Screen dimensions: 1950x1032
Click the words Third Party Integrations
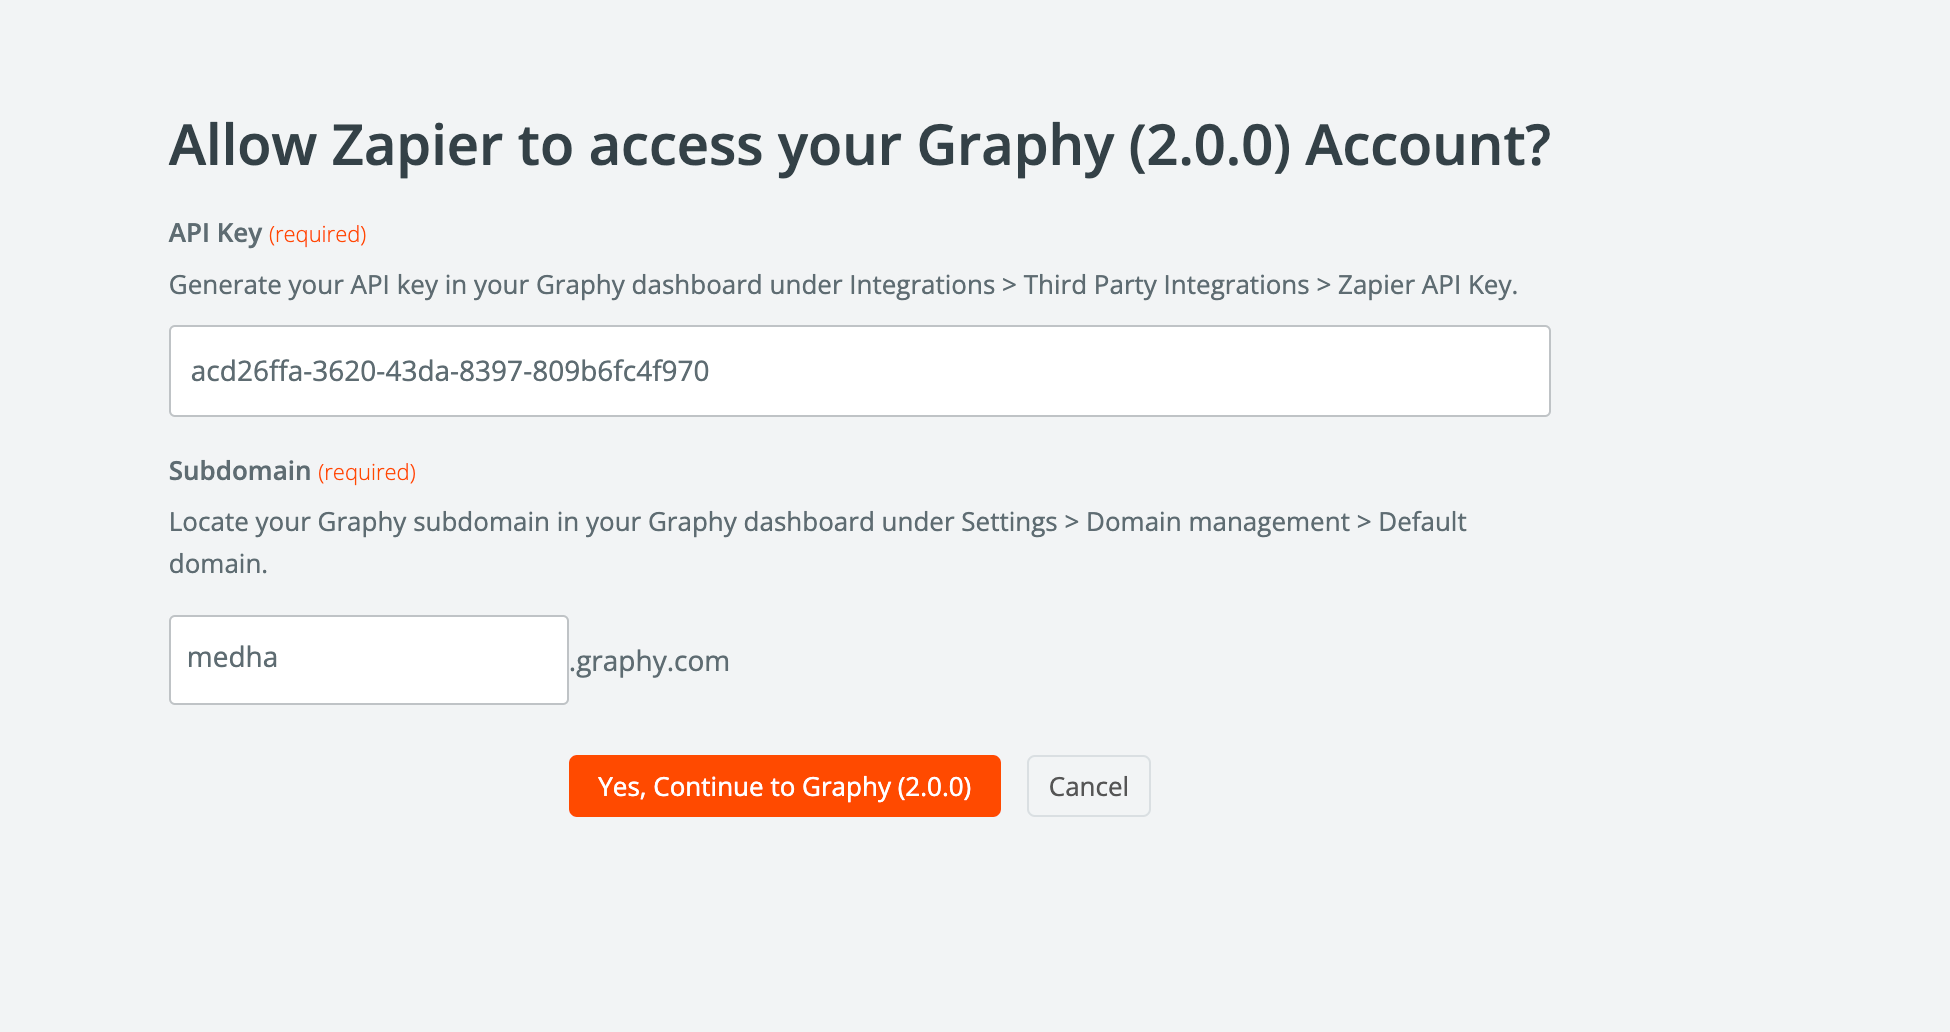coord(1166,285)
